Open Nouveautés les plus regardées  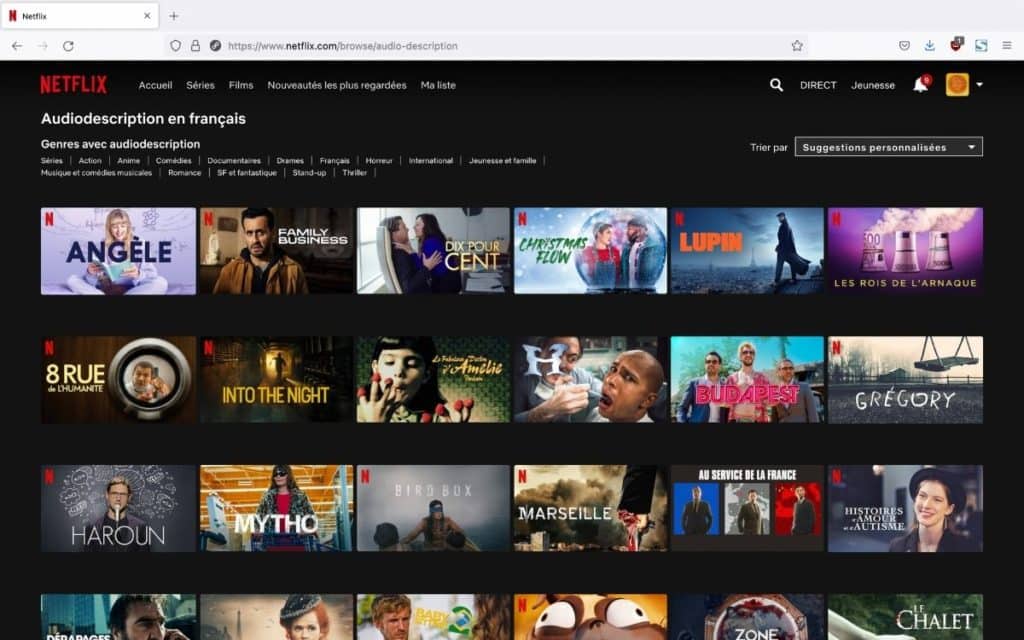[336, 85]
